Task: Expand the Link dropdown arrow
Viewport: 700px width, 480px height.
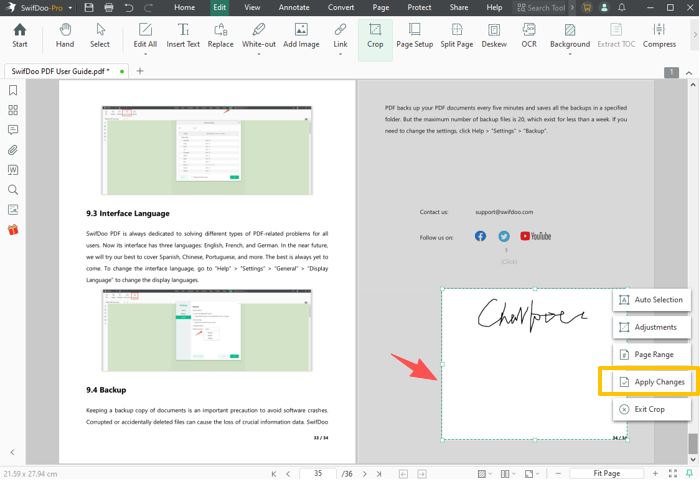Action: [x=340, y=54]
